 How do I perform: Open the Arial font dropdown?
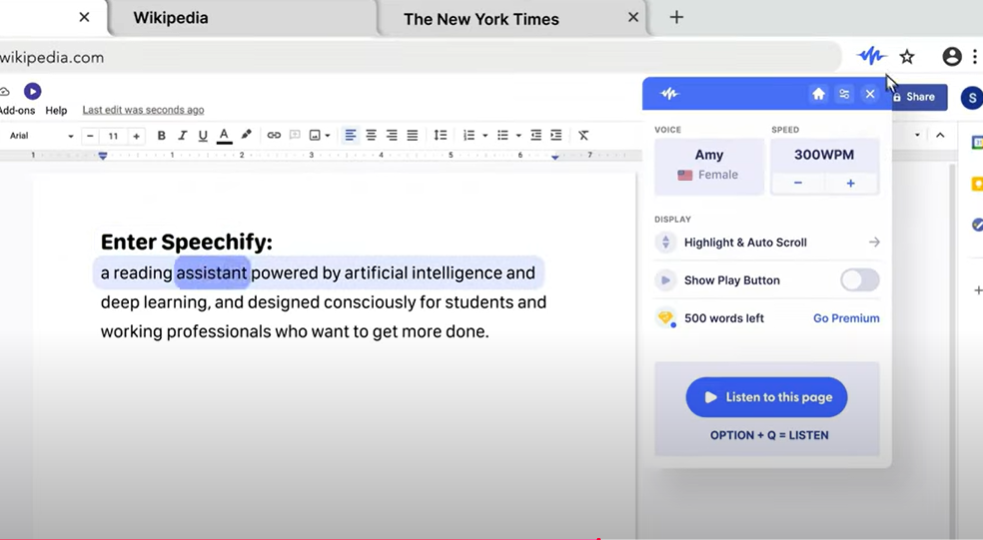click(41, 136)
